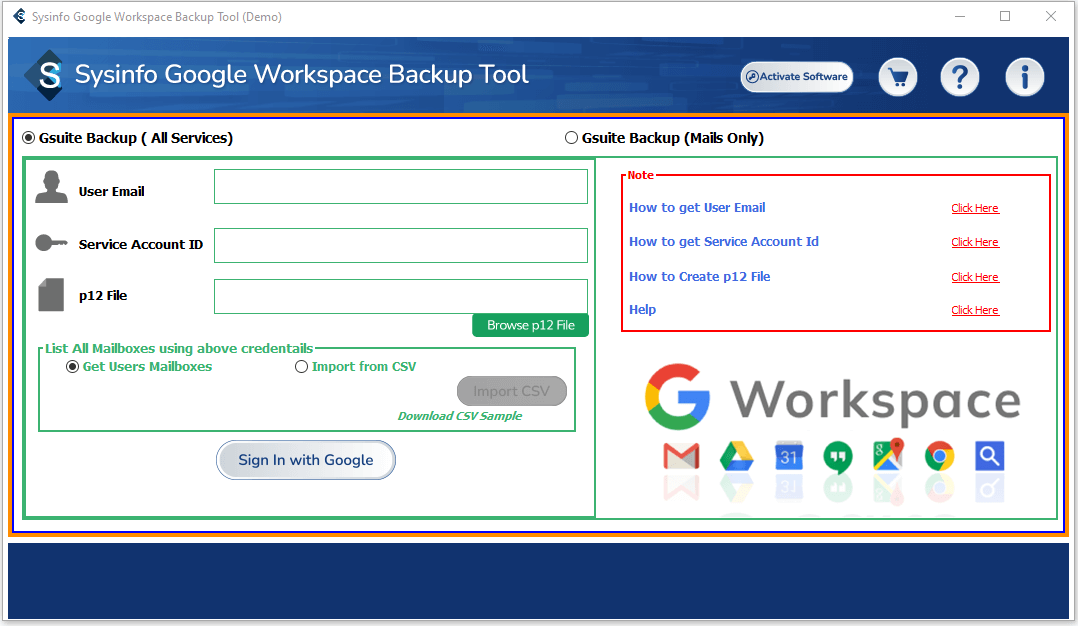This screenshot has height=626, width=1078.
Task: Minimize the Sysinfo window
Action: click(x=960, y=16)
